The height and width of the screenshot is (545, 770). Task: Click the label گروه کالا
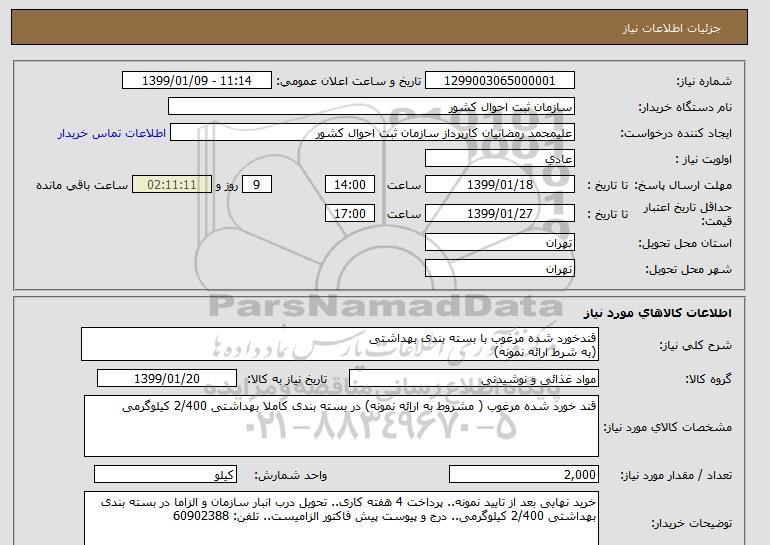tap(708, 379)
